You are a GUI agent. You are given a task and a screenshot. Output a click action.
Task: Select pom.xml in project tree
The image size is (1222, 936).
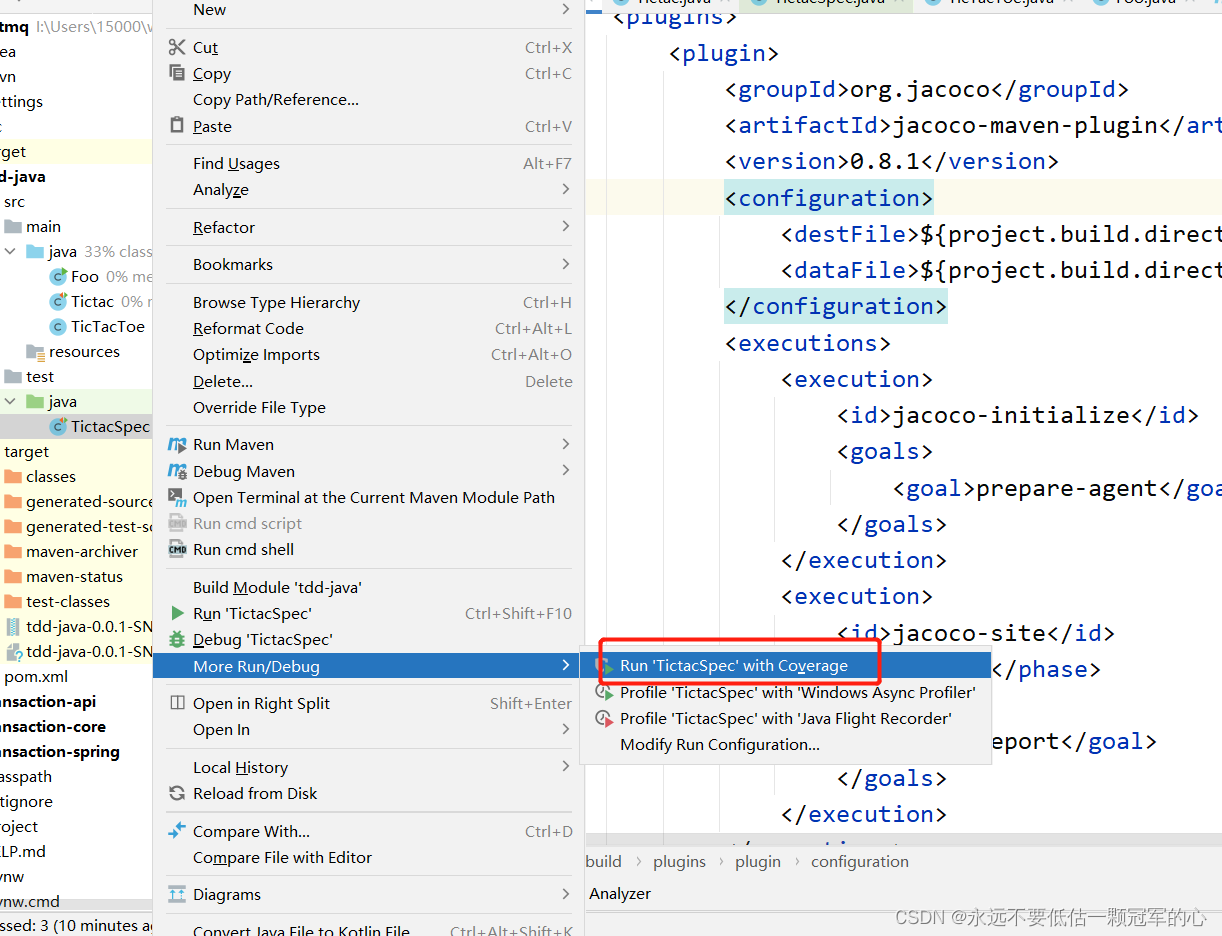point(36,676)
